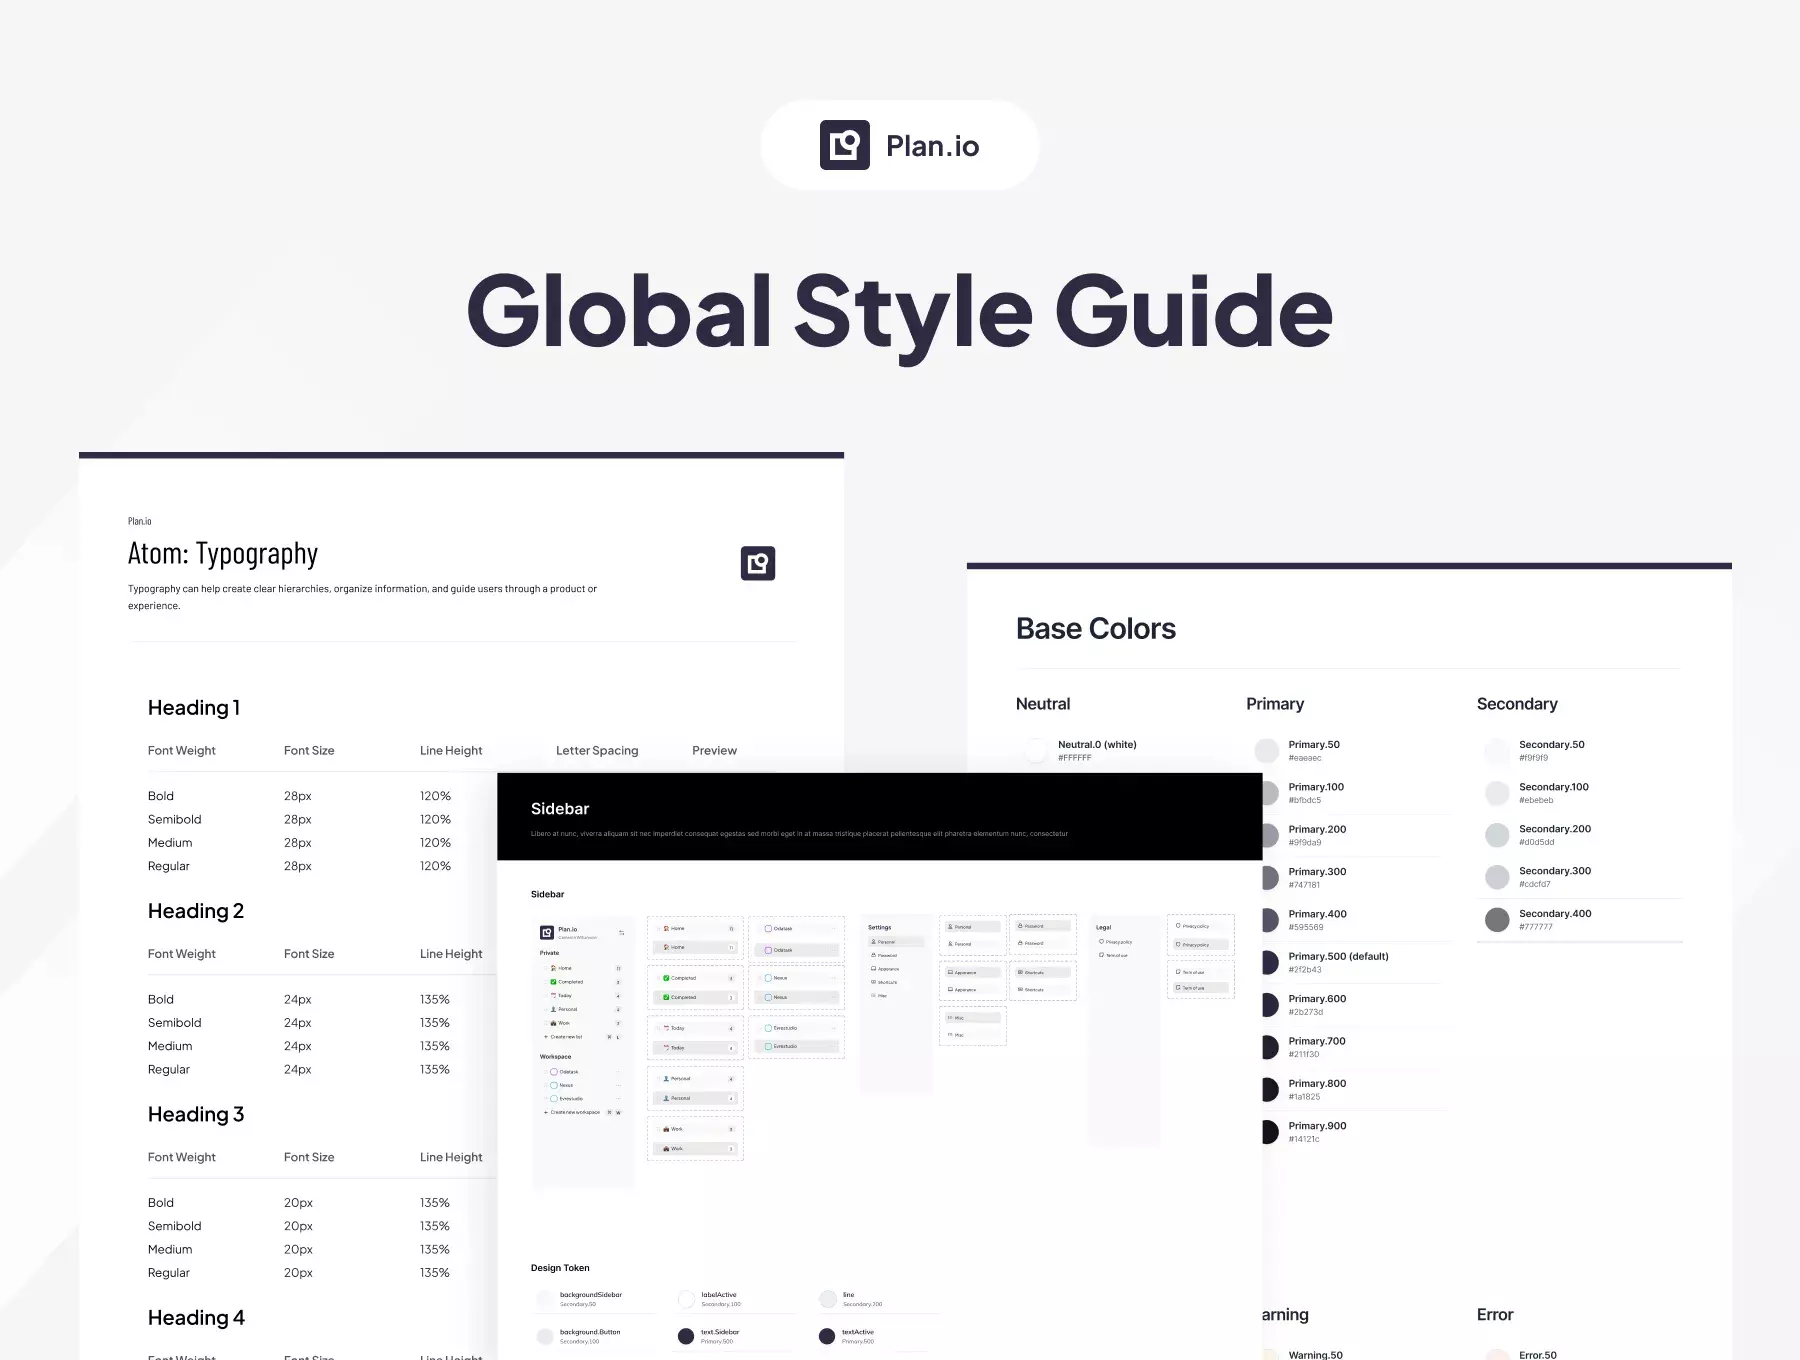
Task: Open the default Personal list component variant
Action: [695, 1079]
